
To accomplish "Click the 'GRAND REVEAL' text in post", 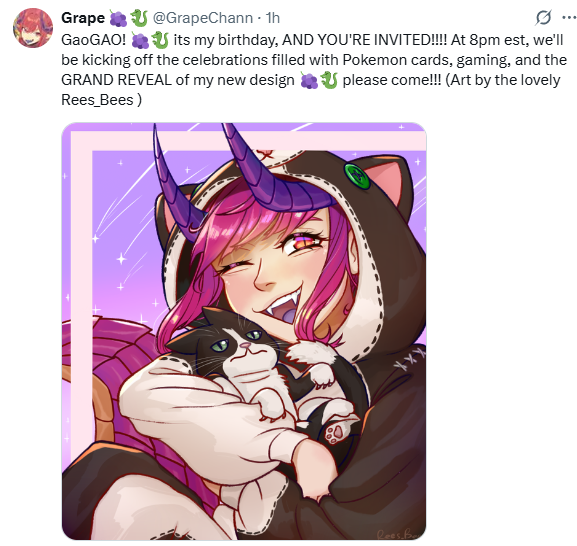I will tap(117, 80).
